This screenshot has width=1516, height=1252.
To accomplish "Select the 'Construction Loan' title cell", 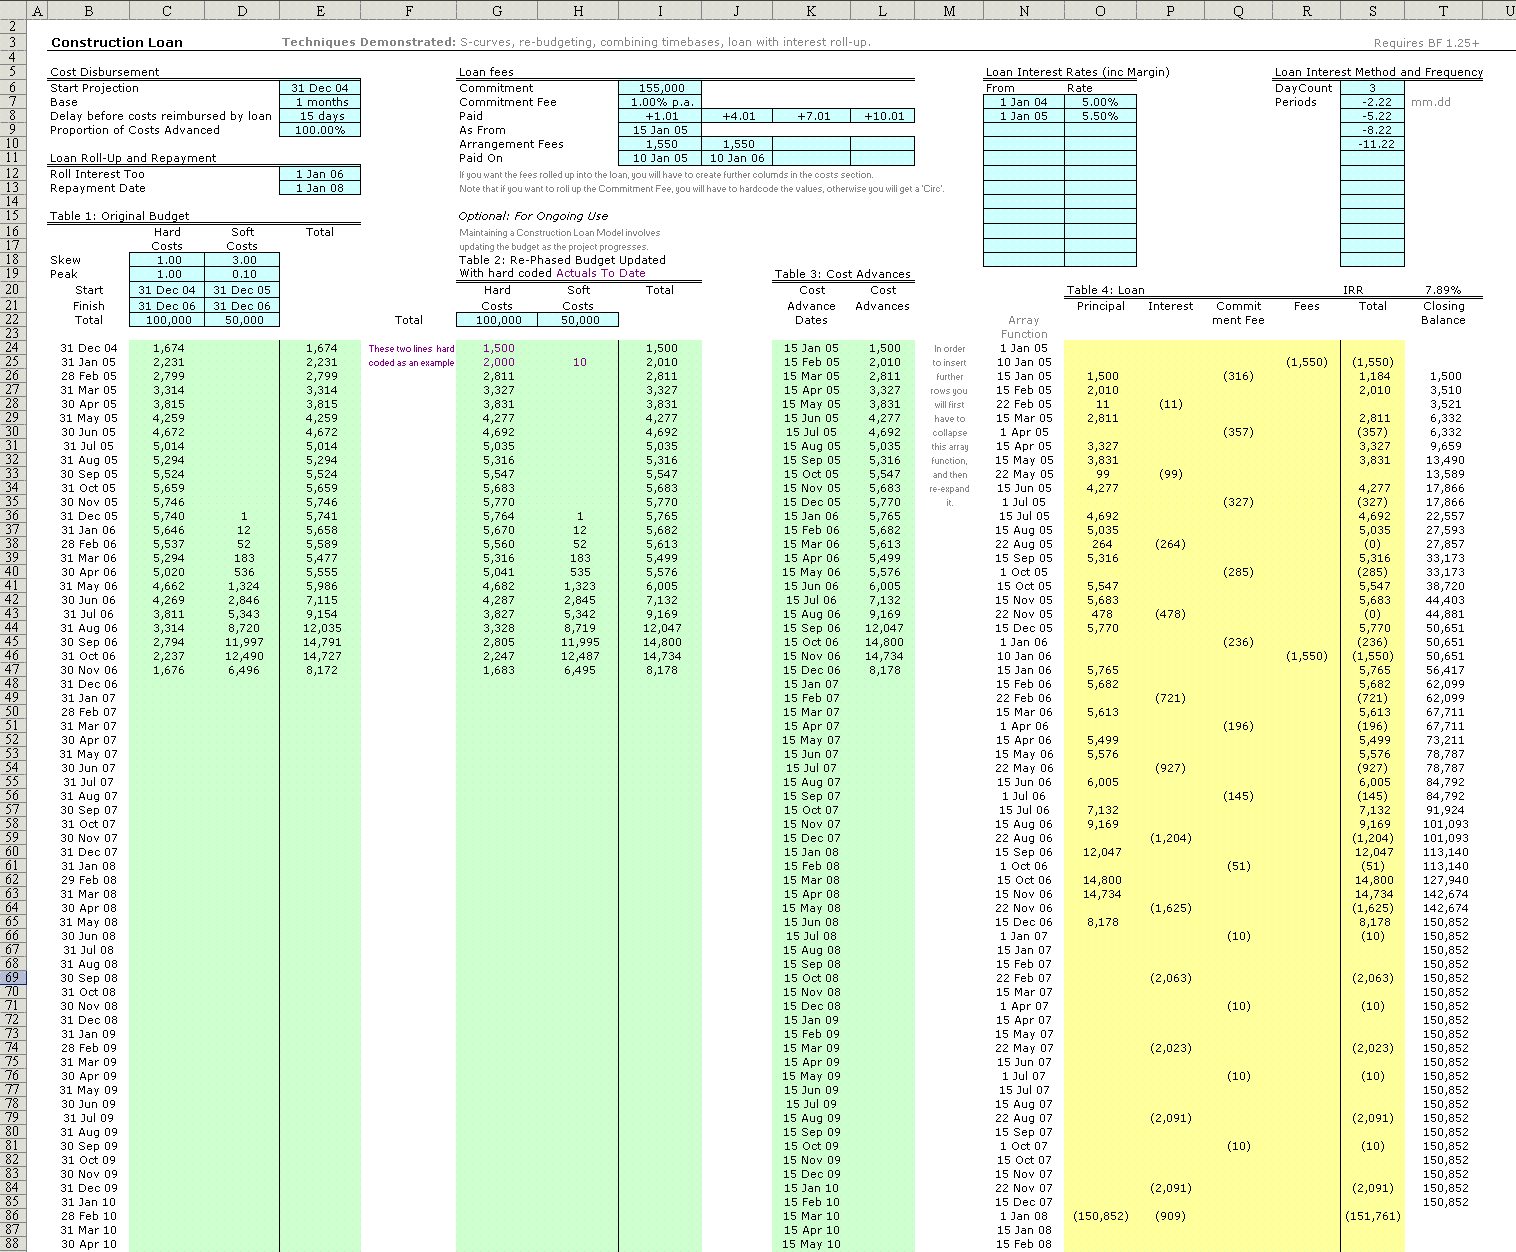I will pos(117,43).
